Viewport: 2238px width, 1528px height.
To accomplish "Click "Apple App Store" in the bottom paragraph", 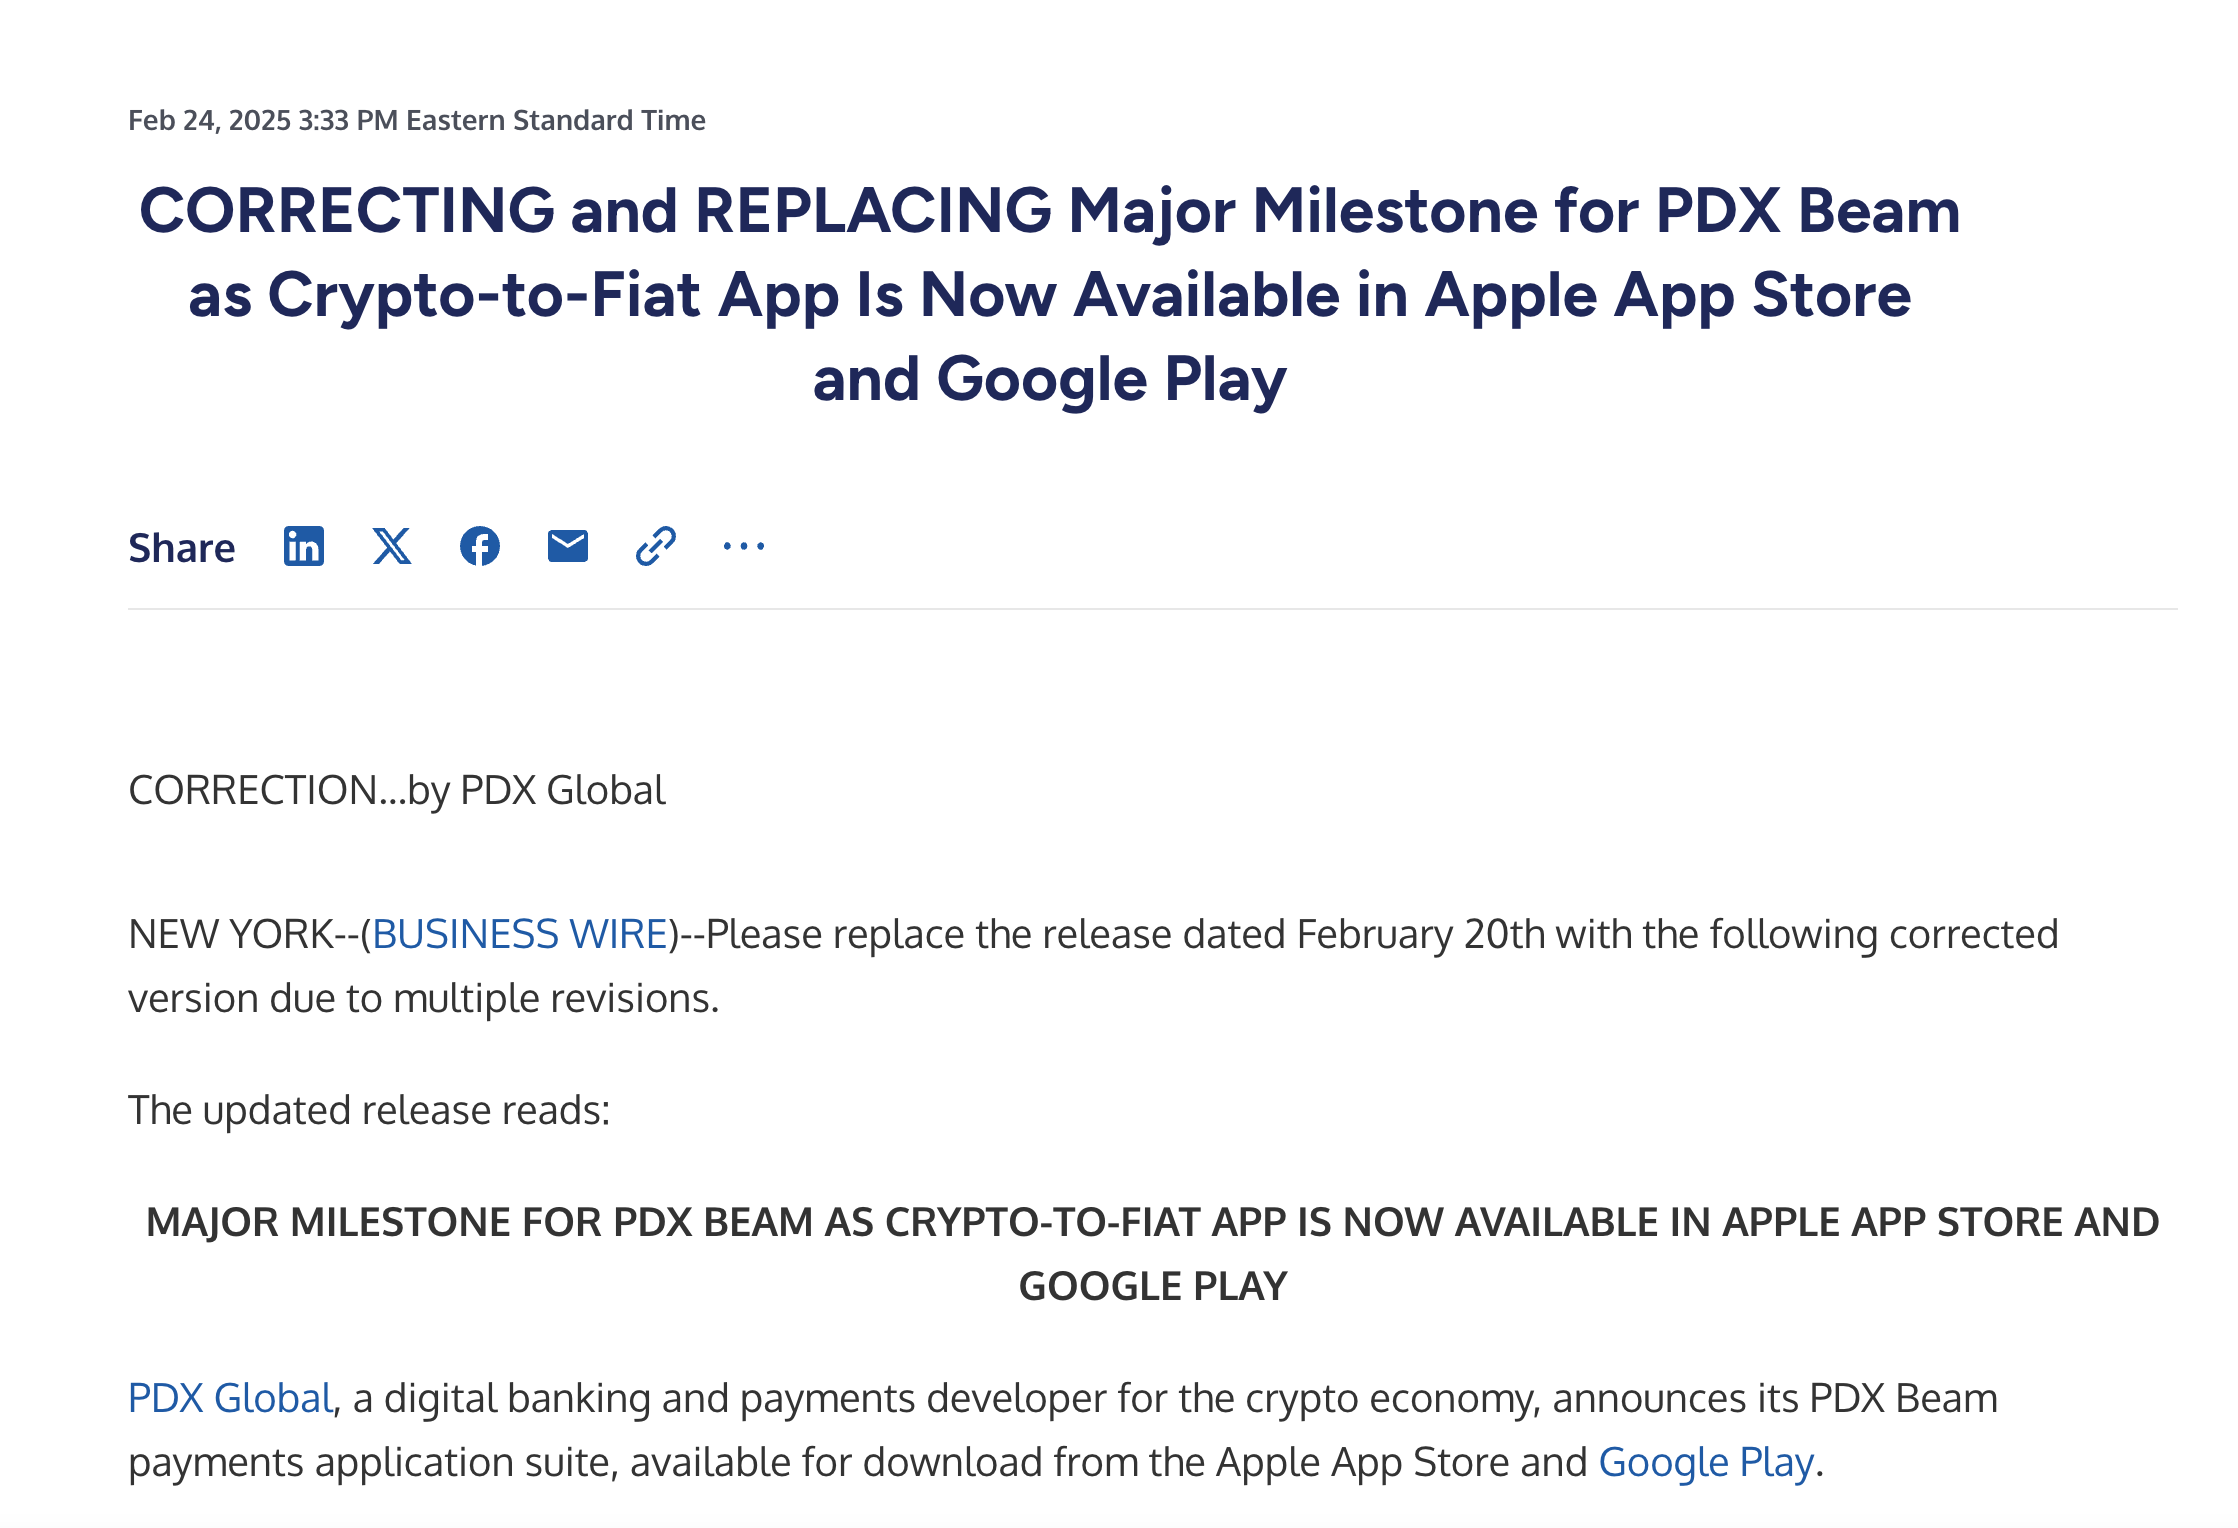I will pyautogui.click(x=1362, y=1463).
